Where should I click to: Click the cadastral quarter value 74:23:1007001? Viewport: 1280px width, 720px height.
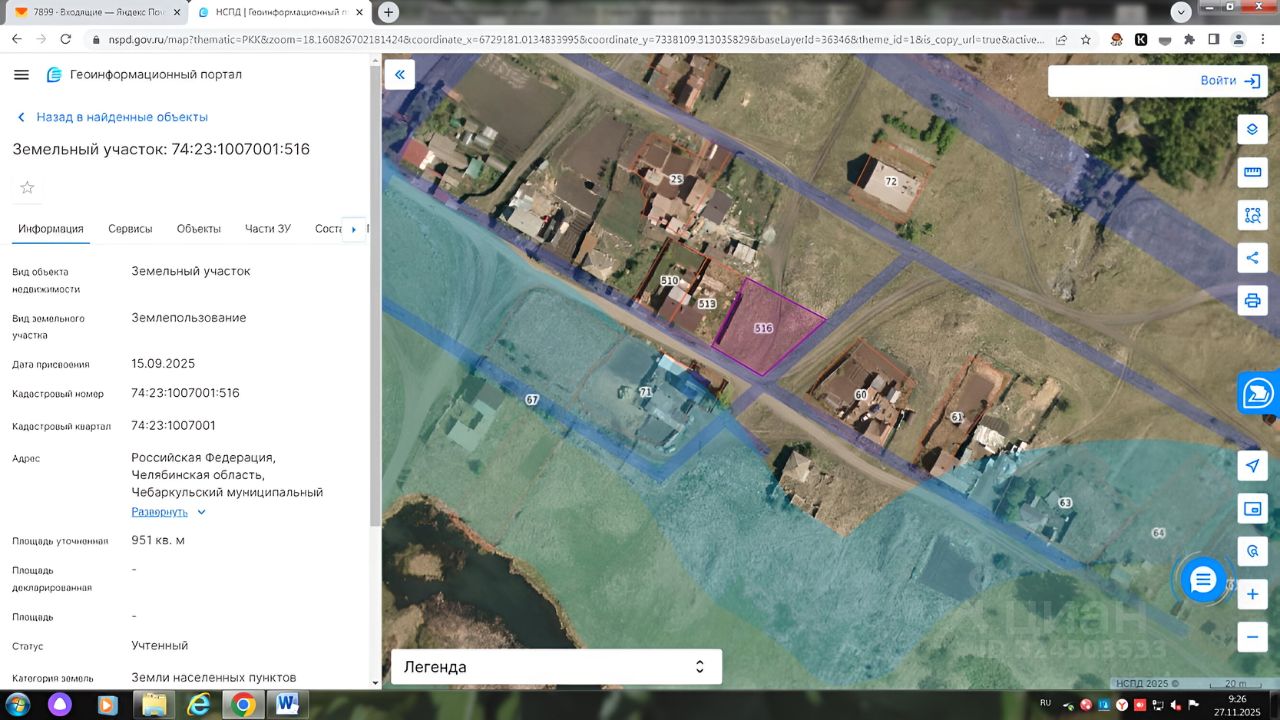click(x=173, y=425)
